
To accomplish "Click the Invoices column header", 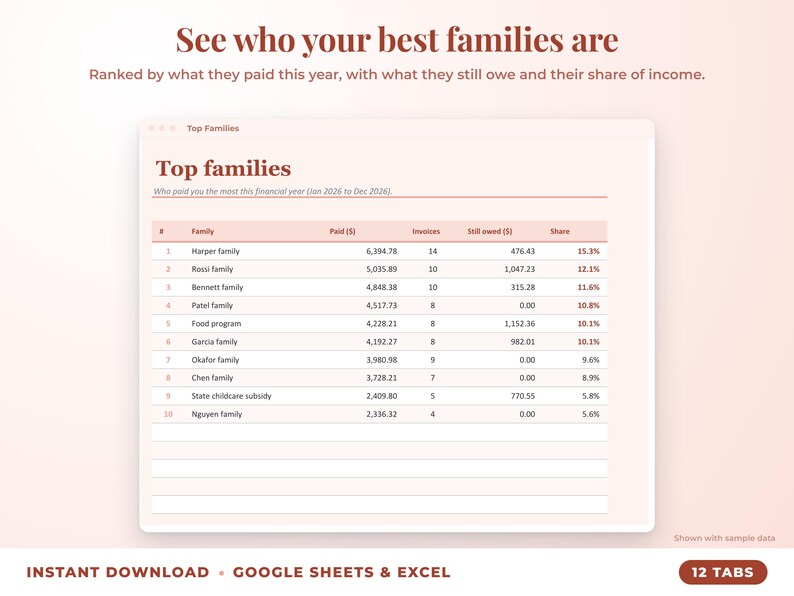I will (x=426, y=231).
